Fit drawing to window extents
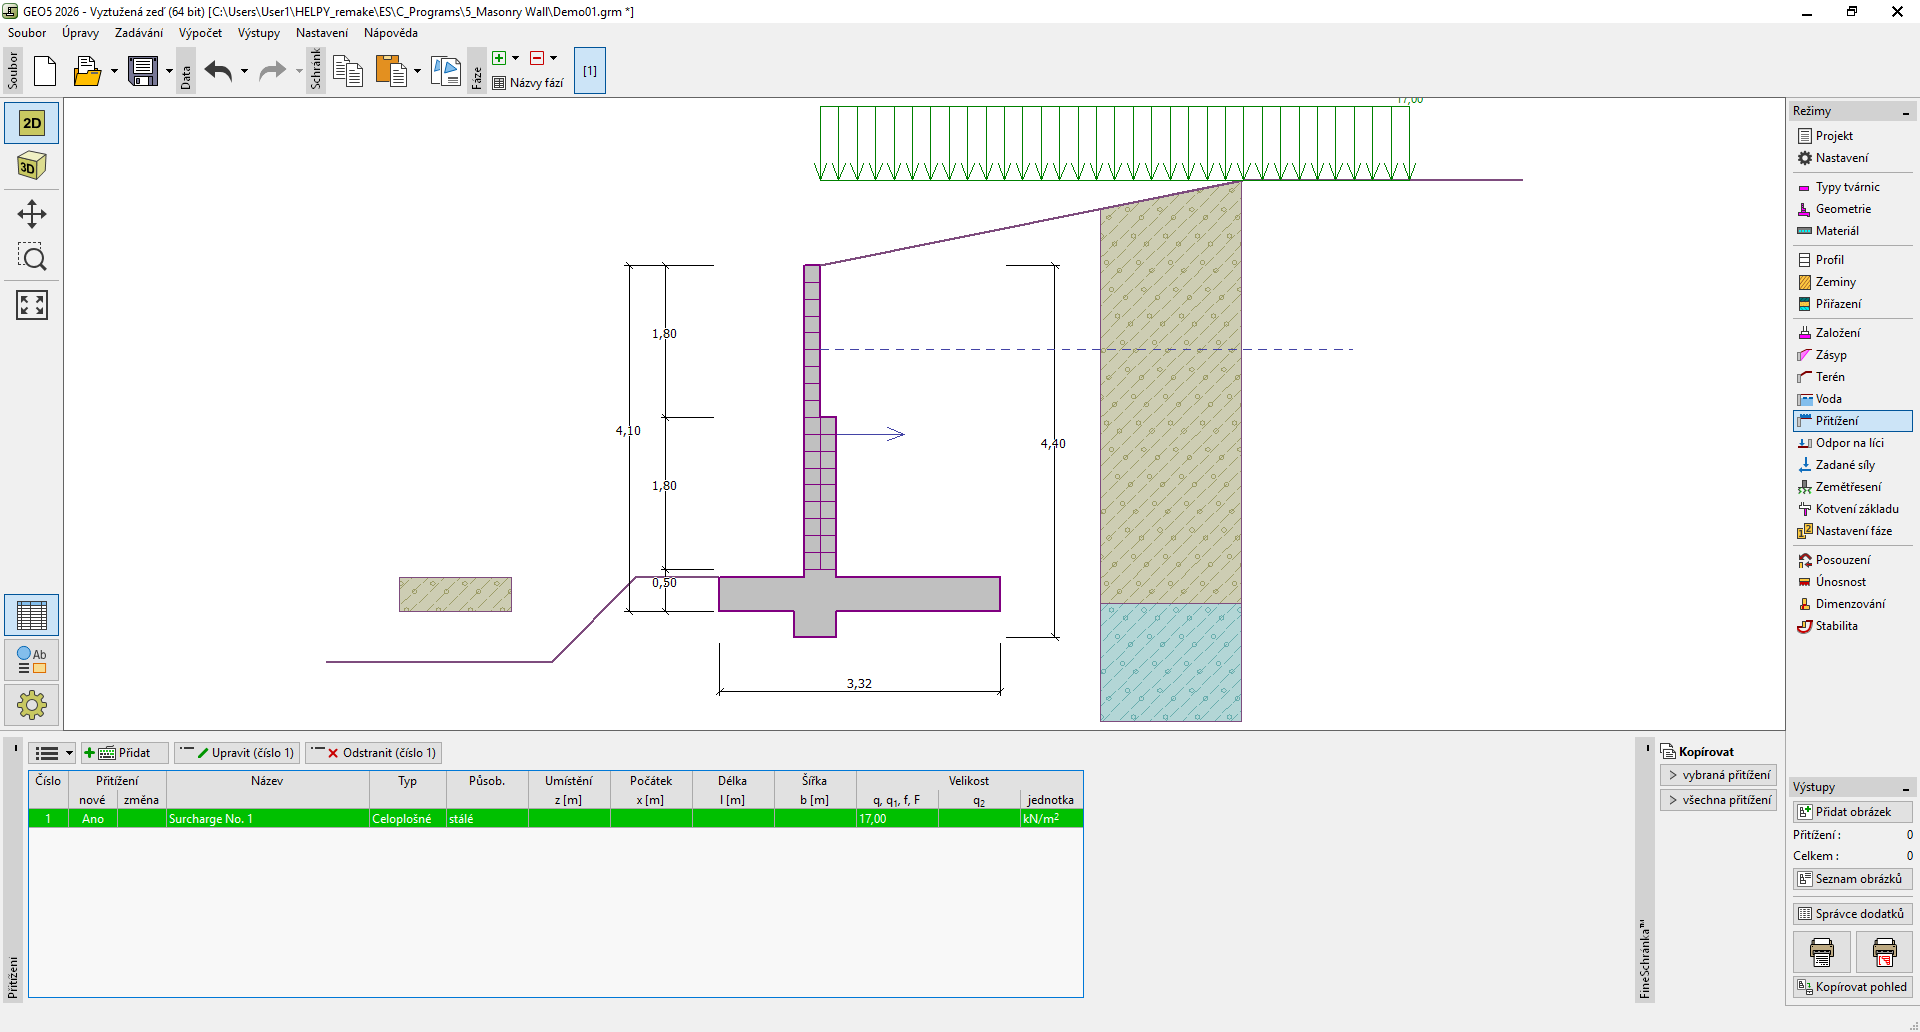1920x1032 pixels. click(32, 305)
